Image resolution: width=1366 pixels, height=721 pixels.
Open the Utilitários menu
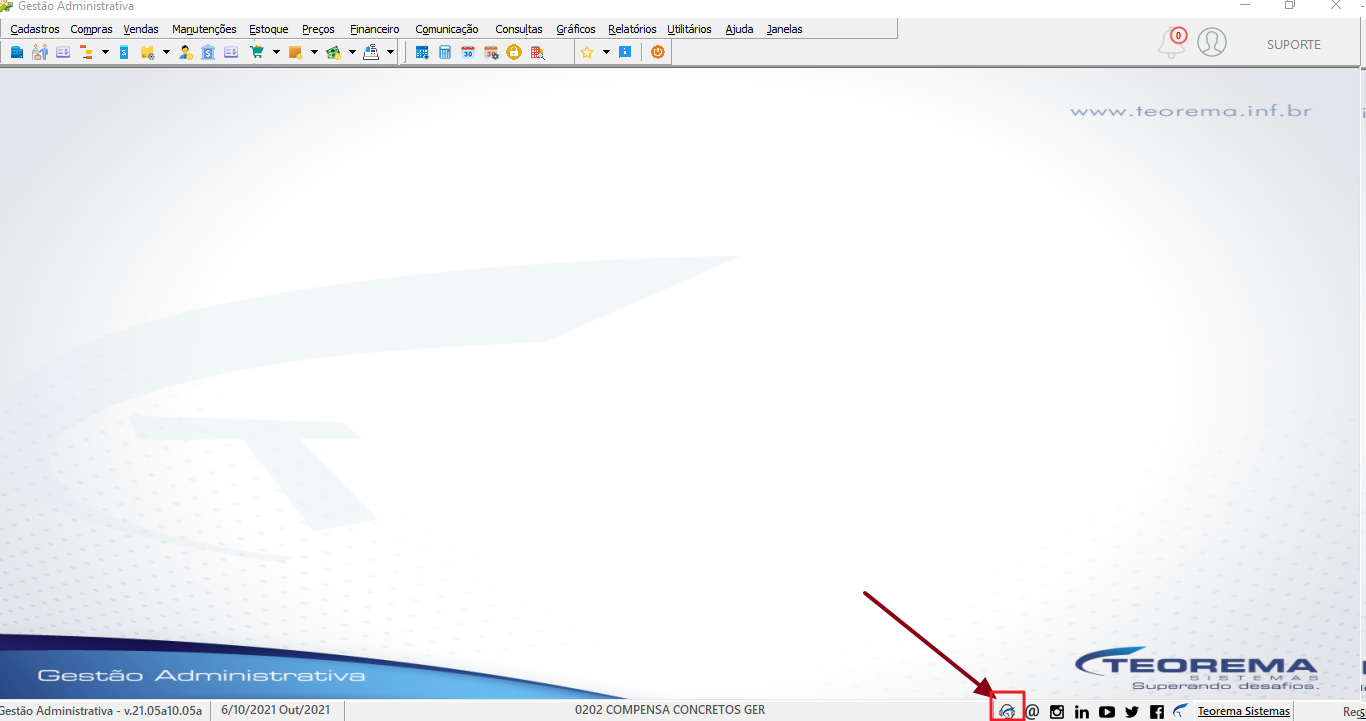pyautogui.click(x=689, y=29)
